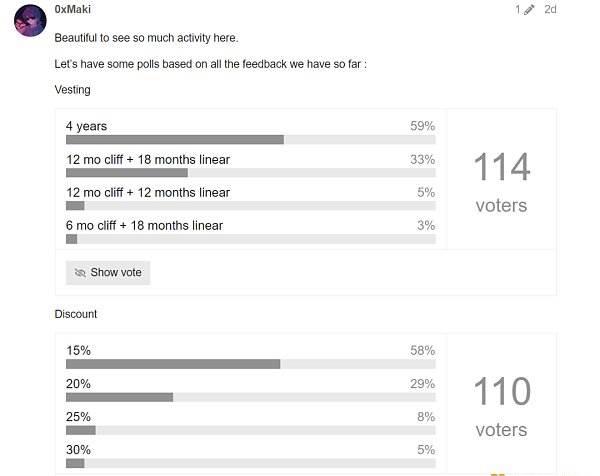Open the 2d post date link
Screen dimensions: 600x476
click(x=550, y=9)
